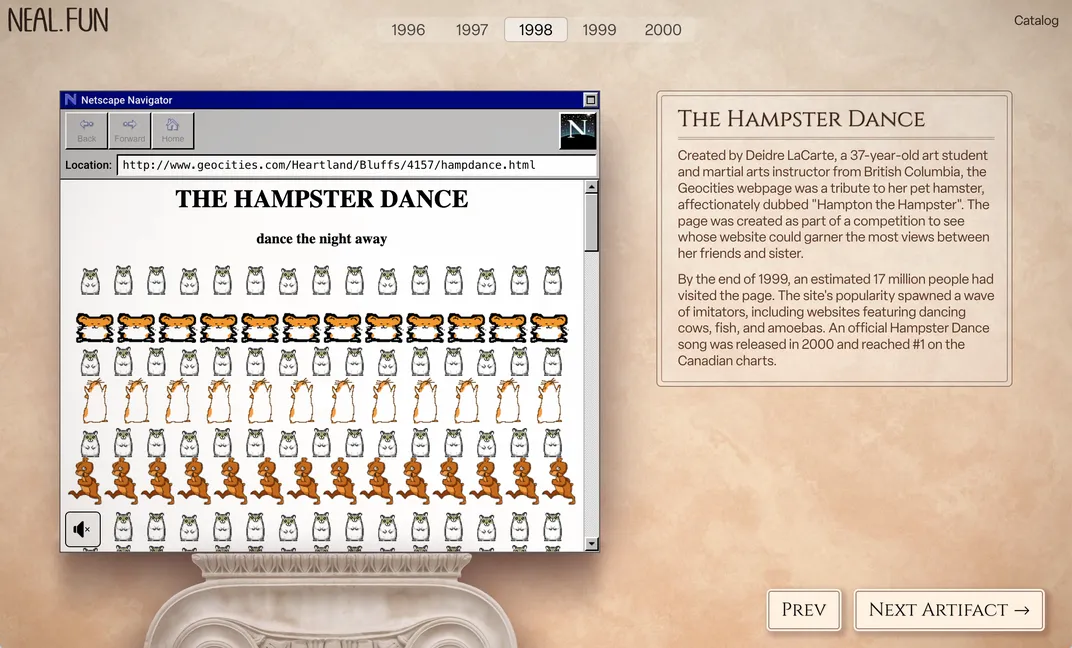This screenshot has width=1072, height=648.
Task: Click the Netscape title bar N icon
Action: click(70, 100)
